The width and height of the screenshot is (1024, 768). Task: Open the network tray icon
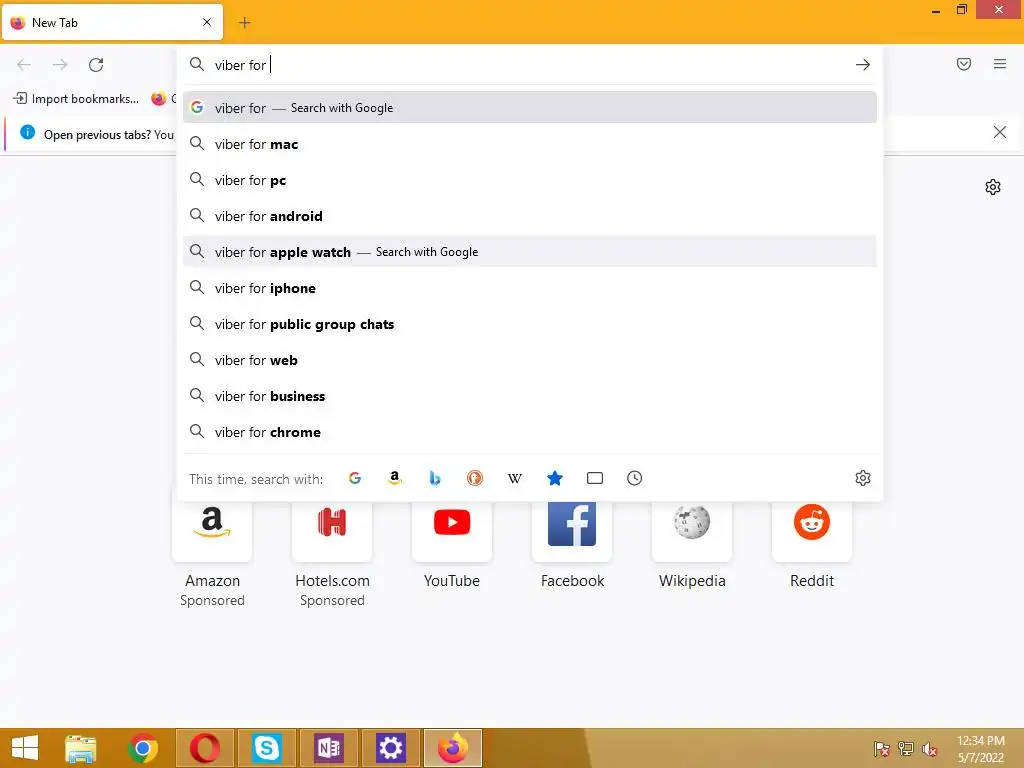(906, 749)
